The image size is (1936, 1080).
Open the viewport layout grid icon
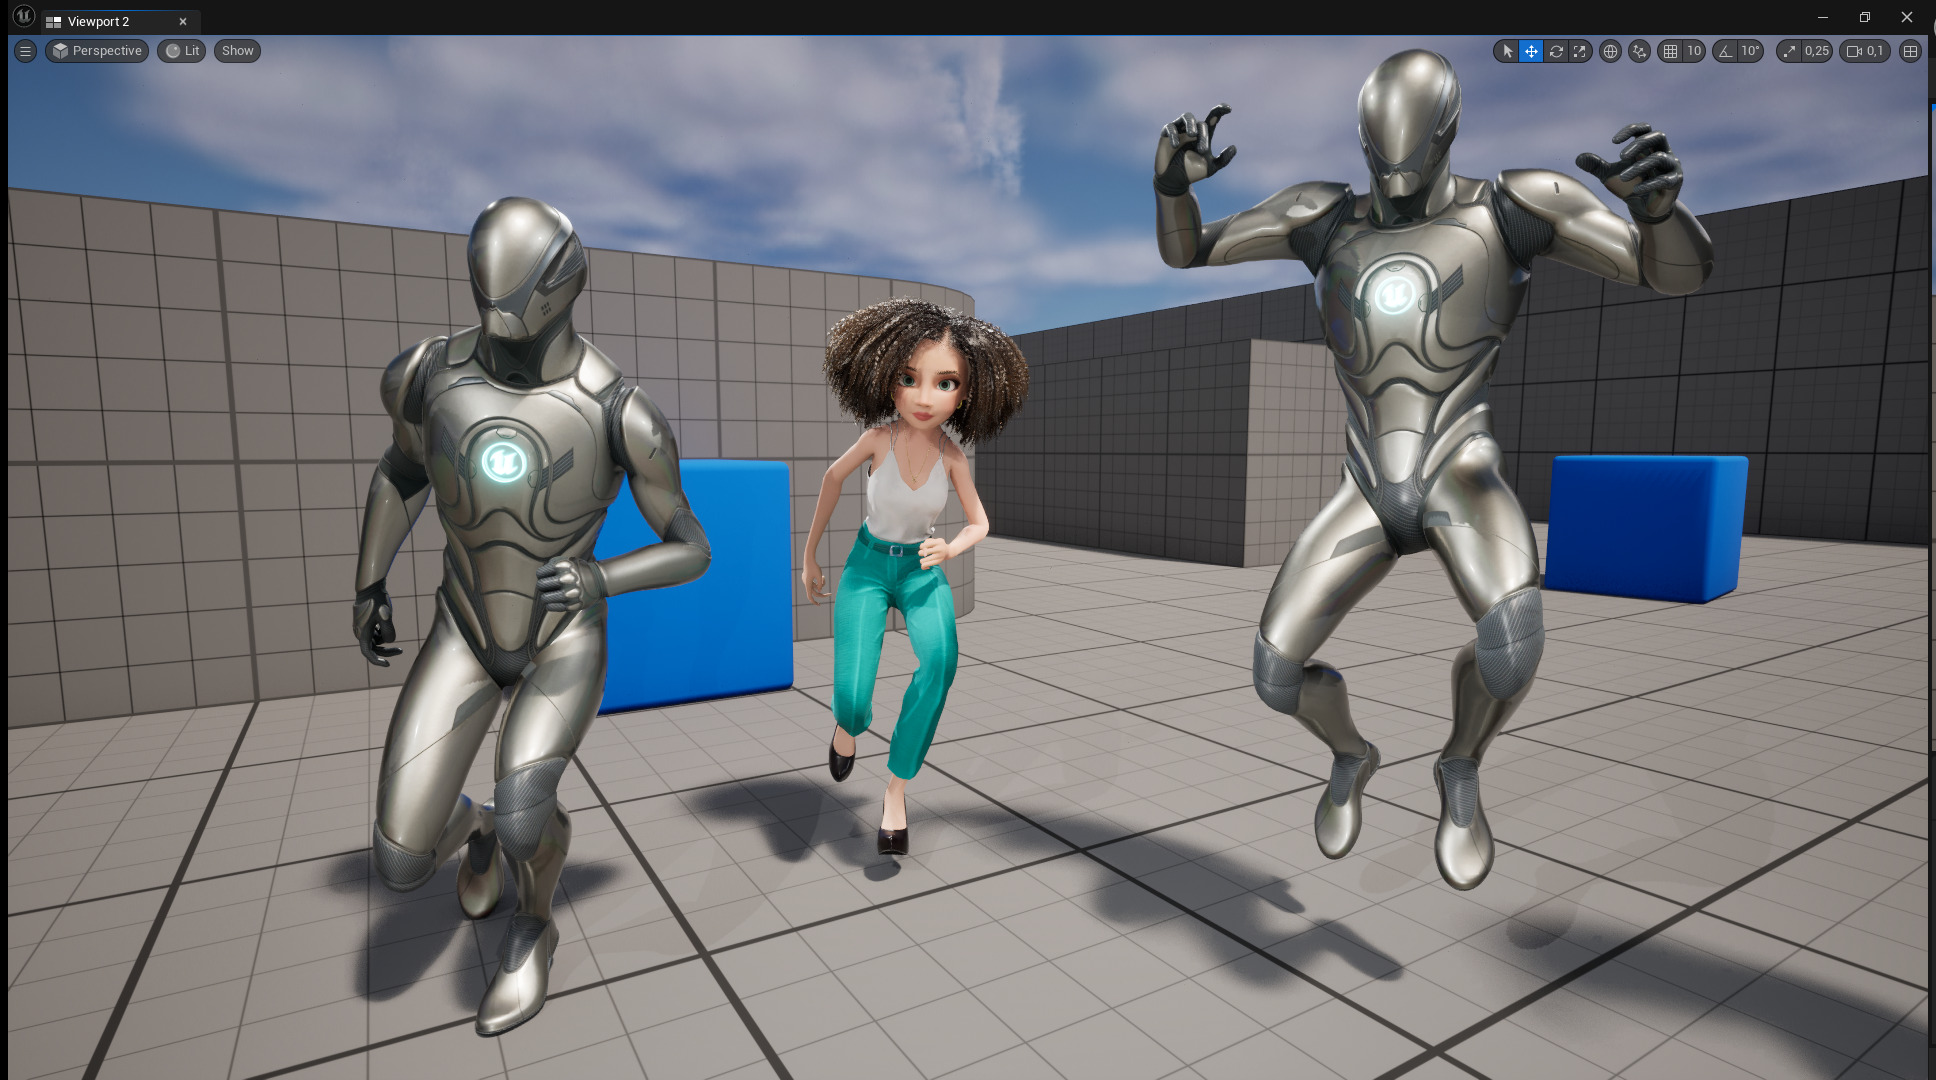1910,51
